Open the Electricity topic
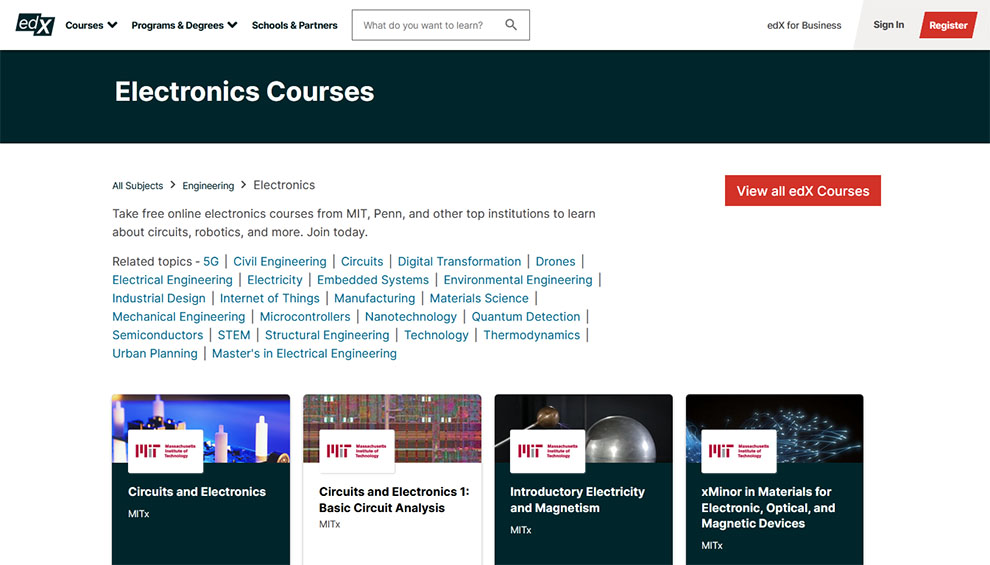Image resolution: width=990 pixels, height=565 pixels. [x=275, y=280]
